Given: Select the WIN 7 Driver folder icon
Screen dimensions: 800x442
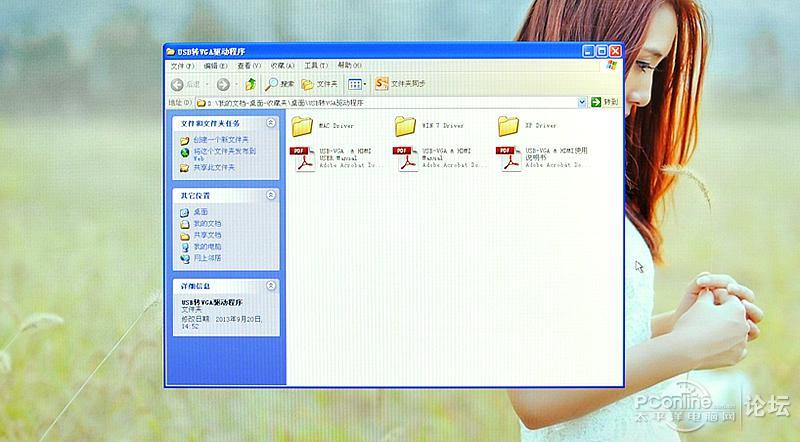Looking at the screenshot, I should click(x=405, y=126).
